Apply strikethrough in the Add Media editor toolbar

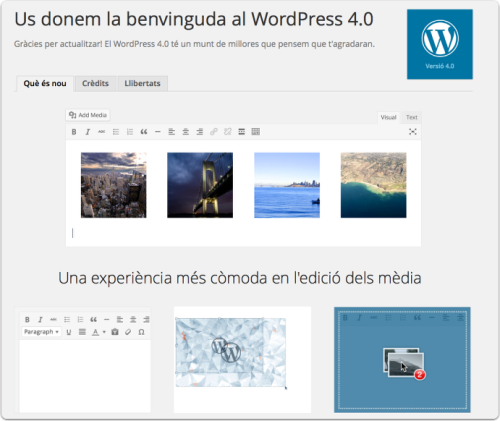pyautogui.click(x=102, y=132)
